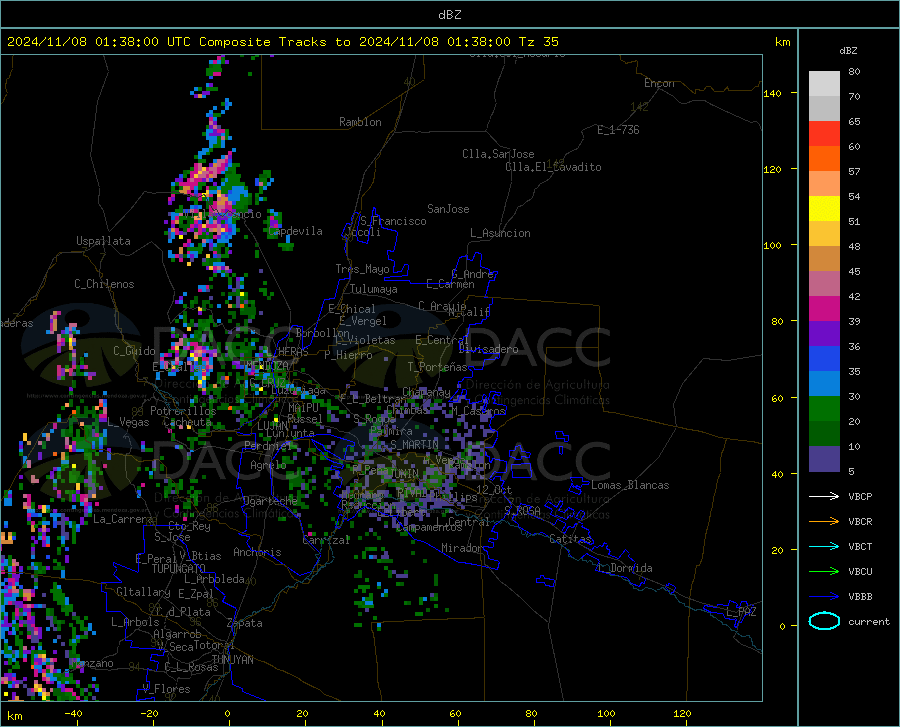Screen dimensions: 900x727
Task: Click the white VBCP arrow legend icon
Action: (x=824, y=496)
